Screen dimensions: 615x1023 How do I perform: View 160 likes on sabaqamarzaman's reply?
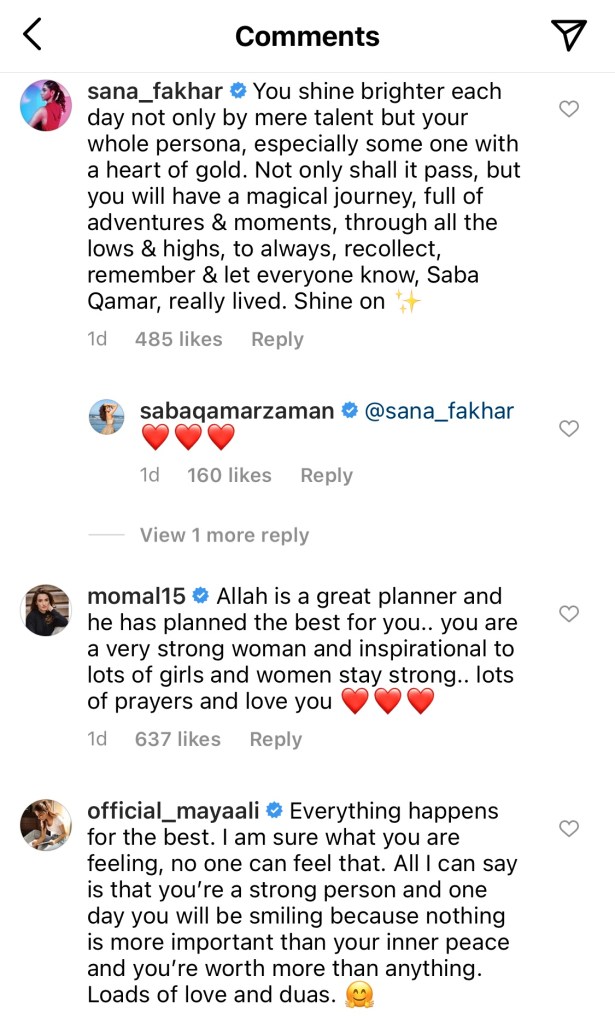click(228, 475)
